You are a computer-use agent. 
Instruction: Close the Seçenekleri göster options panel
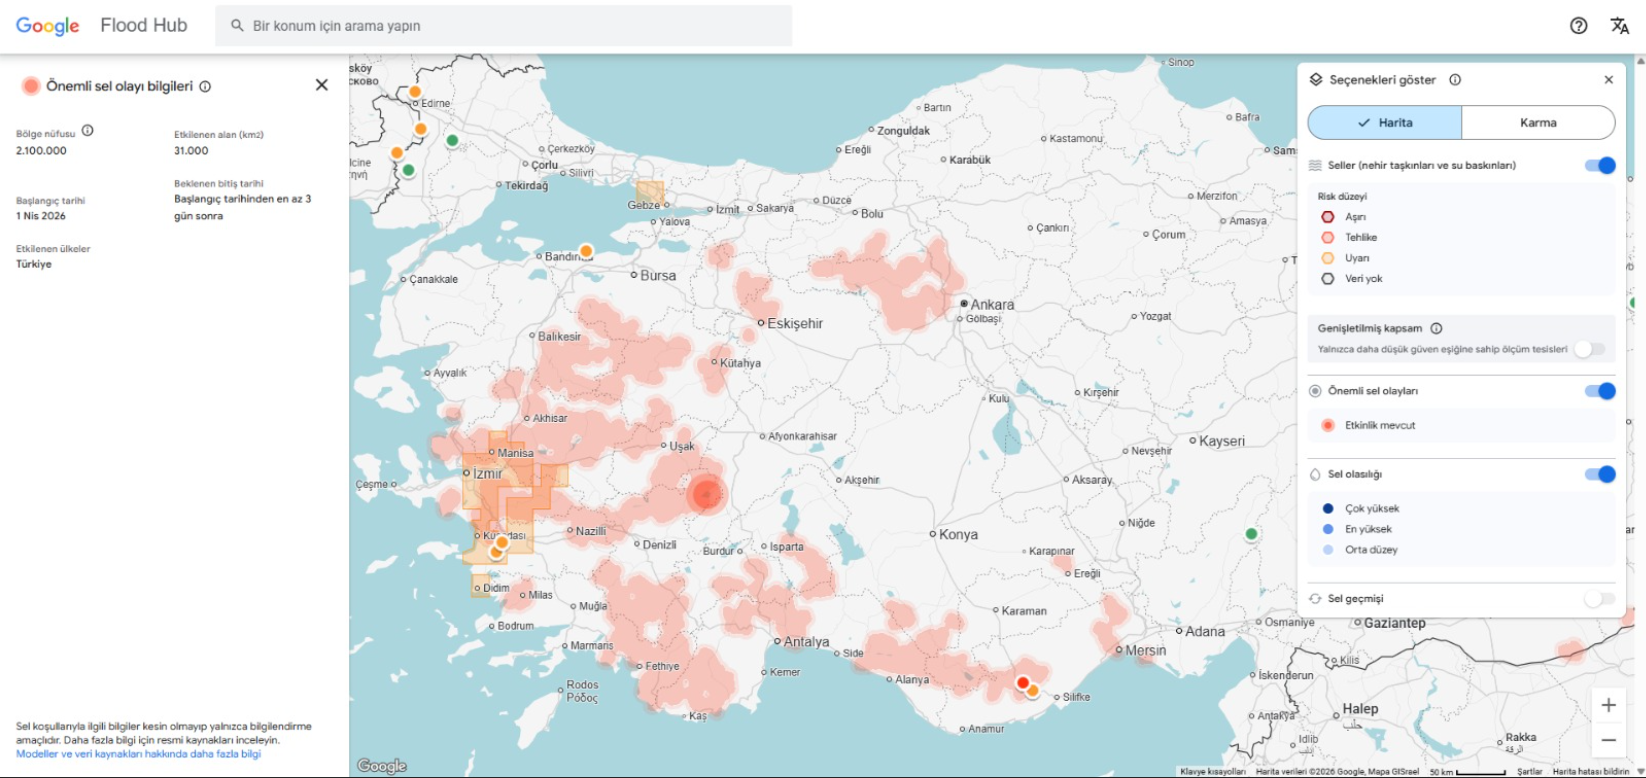[x=1608, y=80]
